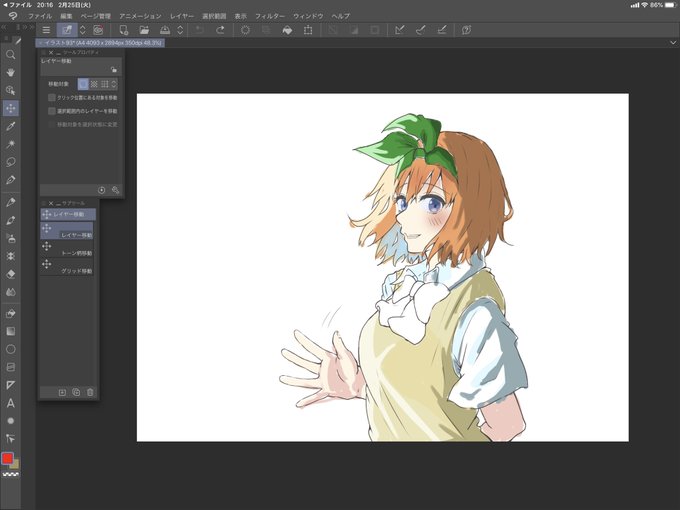
Task: Click the Save icon in command bar
Action: (x=165, y=30)
